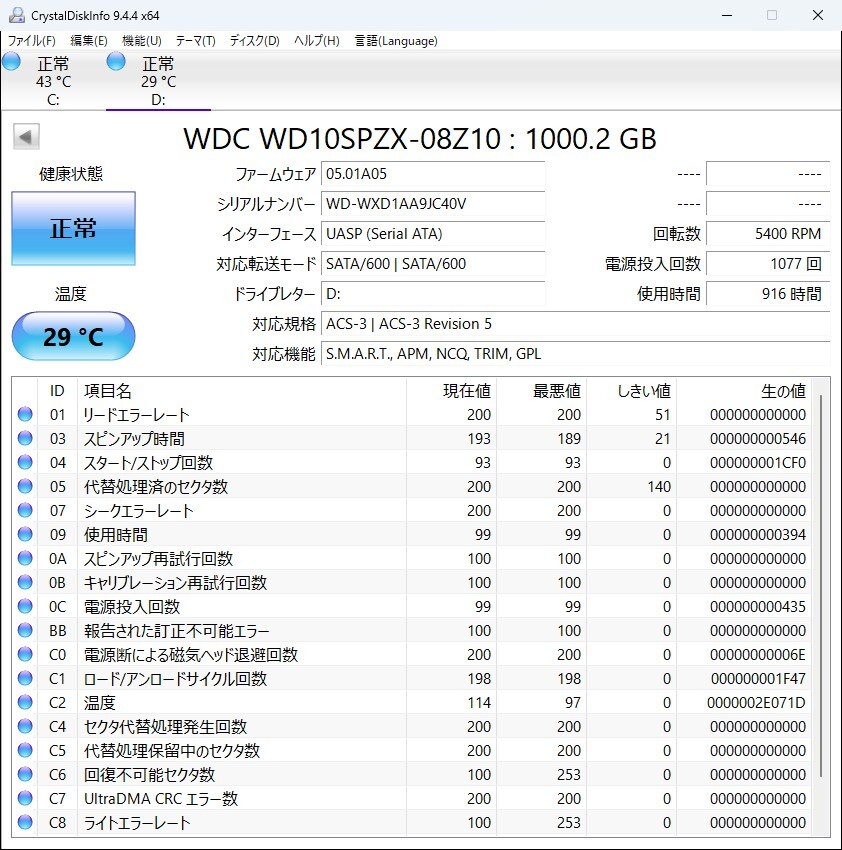The width and height of the screenshot is (842, 850).
Task: Click the 対応規格 field ACS-3 Revision 5
Action: coord(575,324)
